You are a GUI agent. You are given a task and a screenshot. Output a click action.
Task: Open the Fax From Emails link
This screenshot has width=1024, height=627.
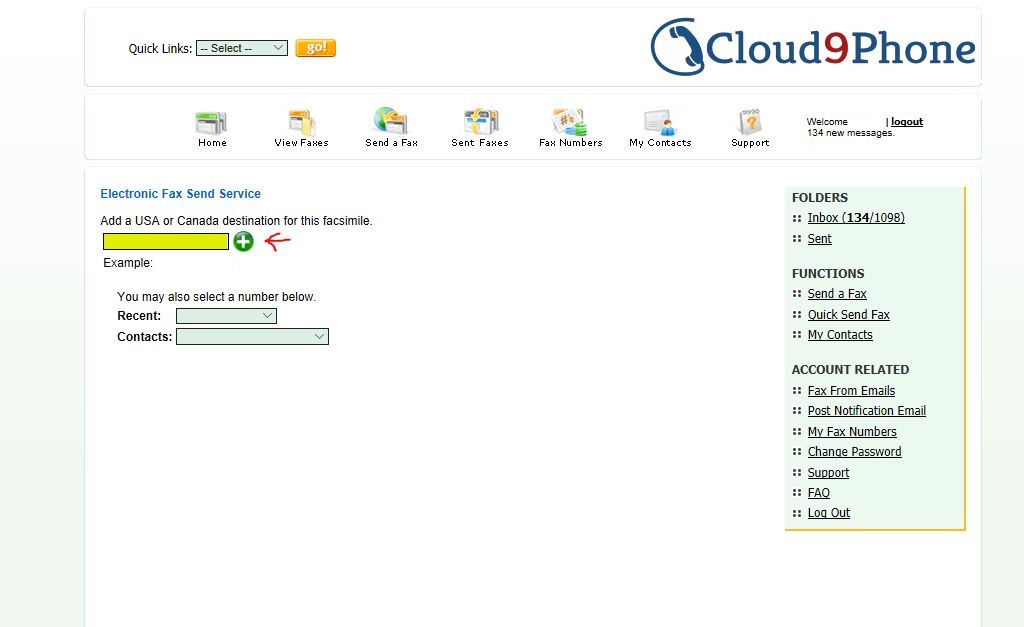click(851, 391)
